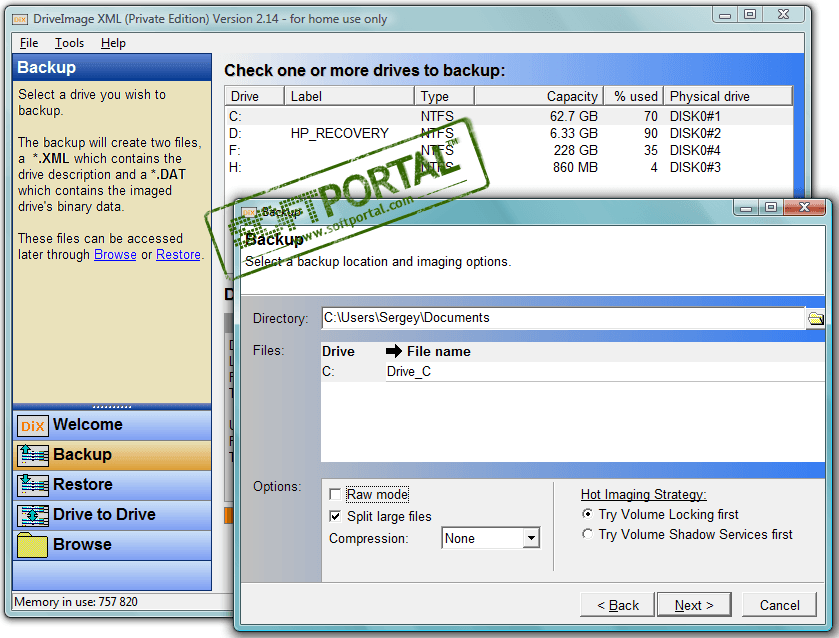Click the Back button
The image size is (839, 638).
[618, 605]
